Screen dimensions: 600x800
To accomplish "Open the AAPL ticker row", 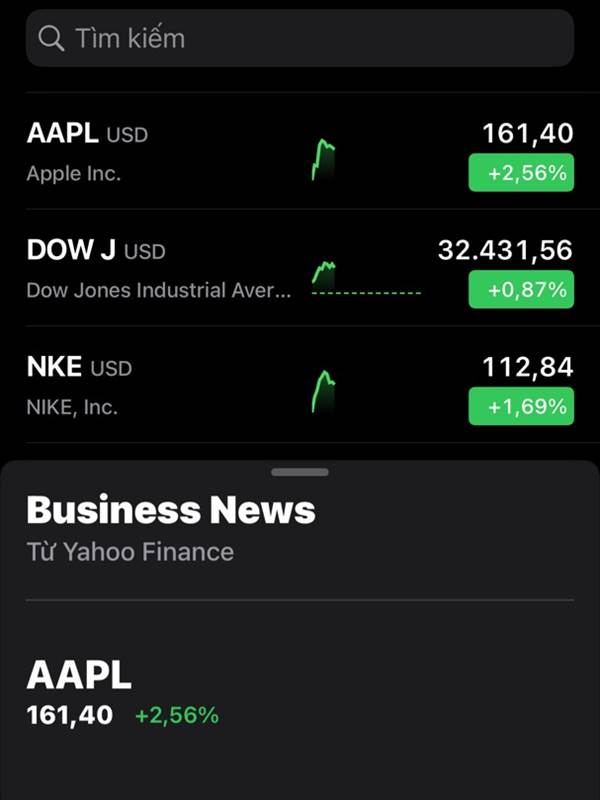I will (300, 151).
